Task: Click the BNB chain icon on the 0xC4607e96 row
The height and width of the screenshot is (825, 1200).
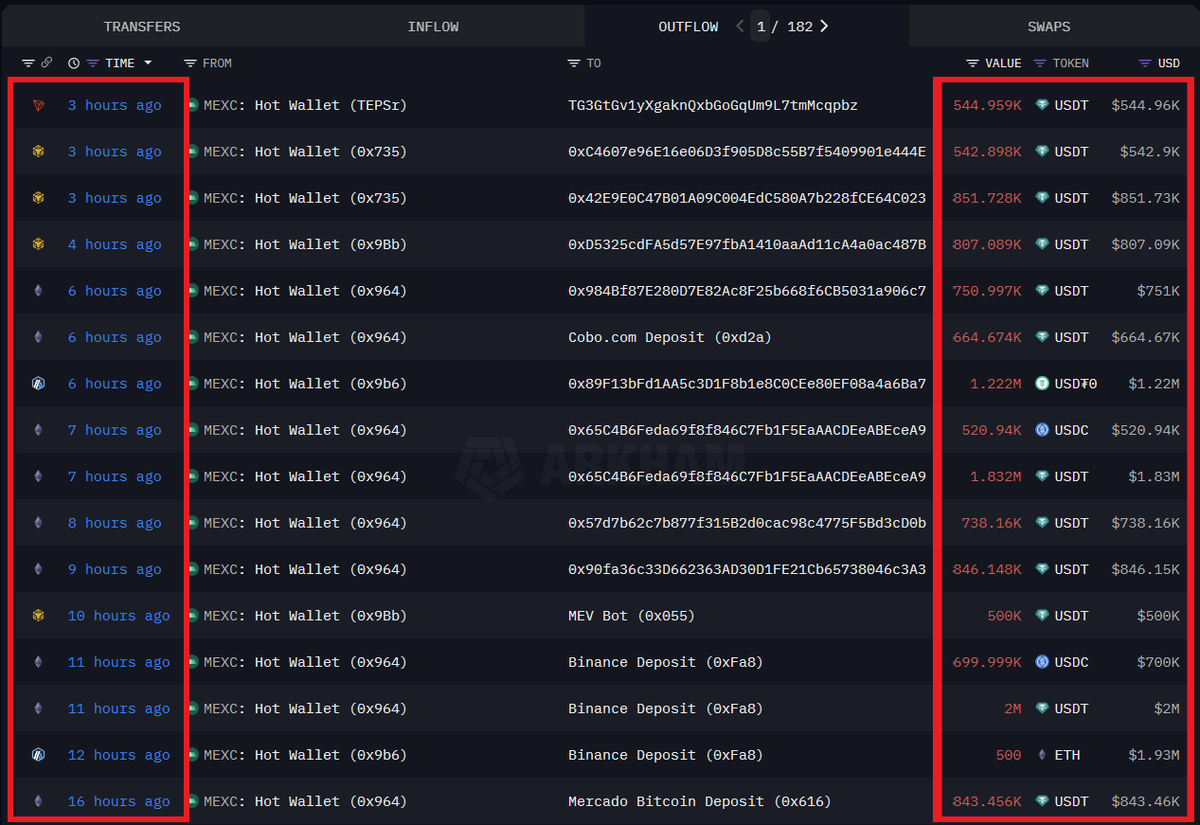Action: coord(39,152)
